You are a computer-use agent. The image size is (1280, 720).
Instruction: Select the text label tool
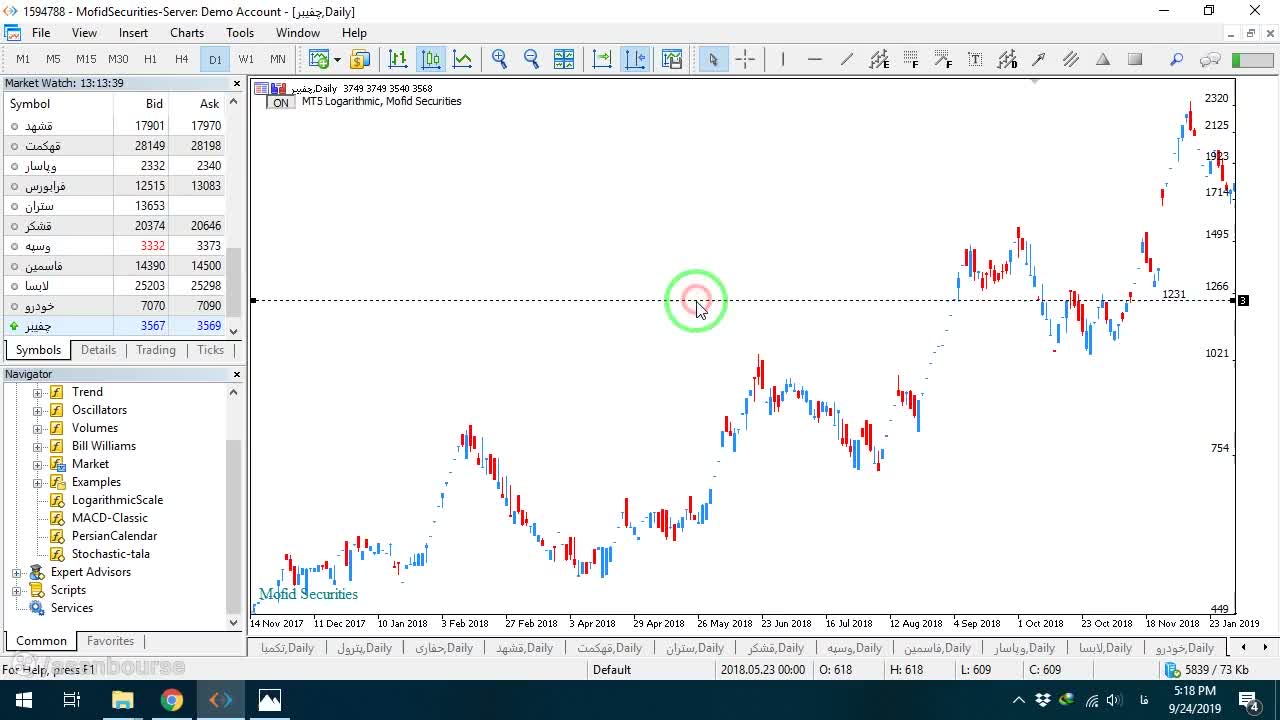click(975, 59)
